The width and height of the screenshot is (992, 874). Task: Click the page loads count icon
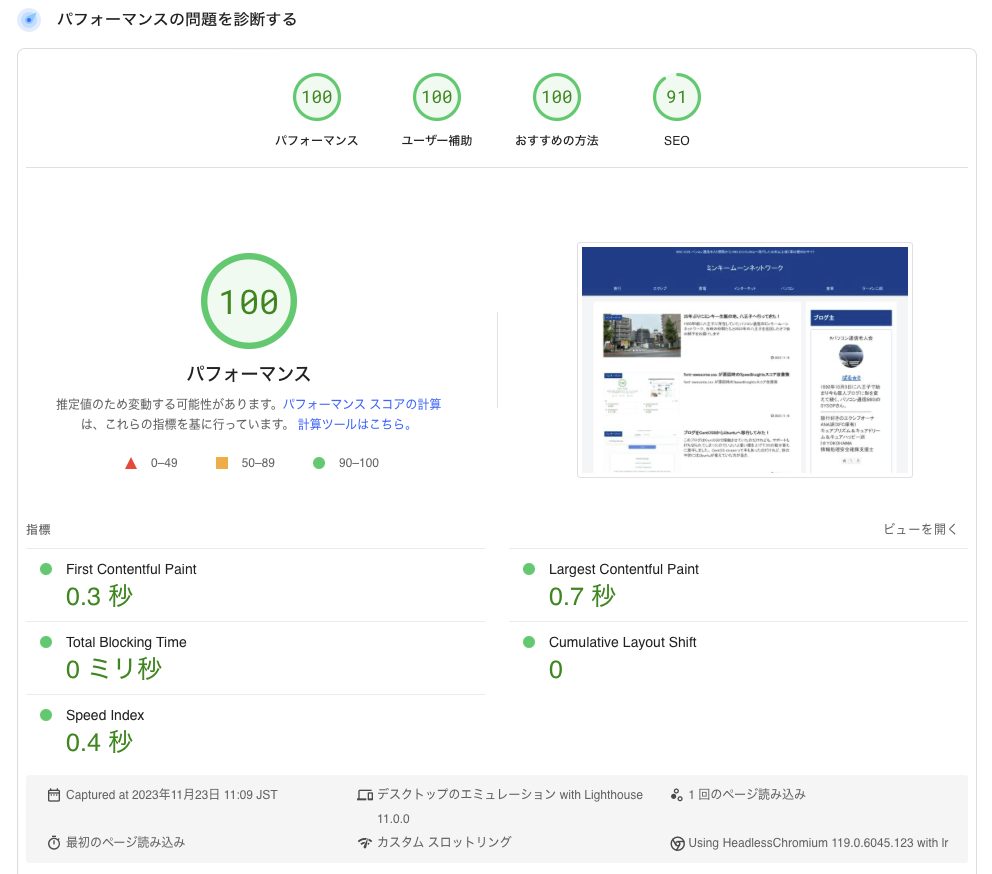[677, 795]
